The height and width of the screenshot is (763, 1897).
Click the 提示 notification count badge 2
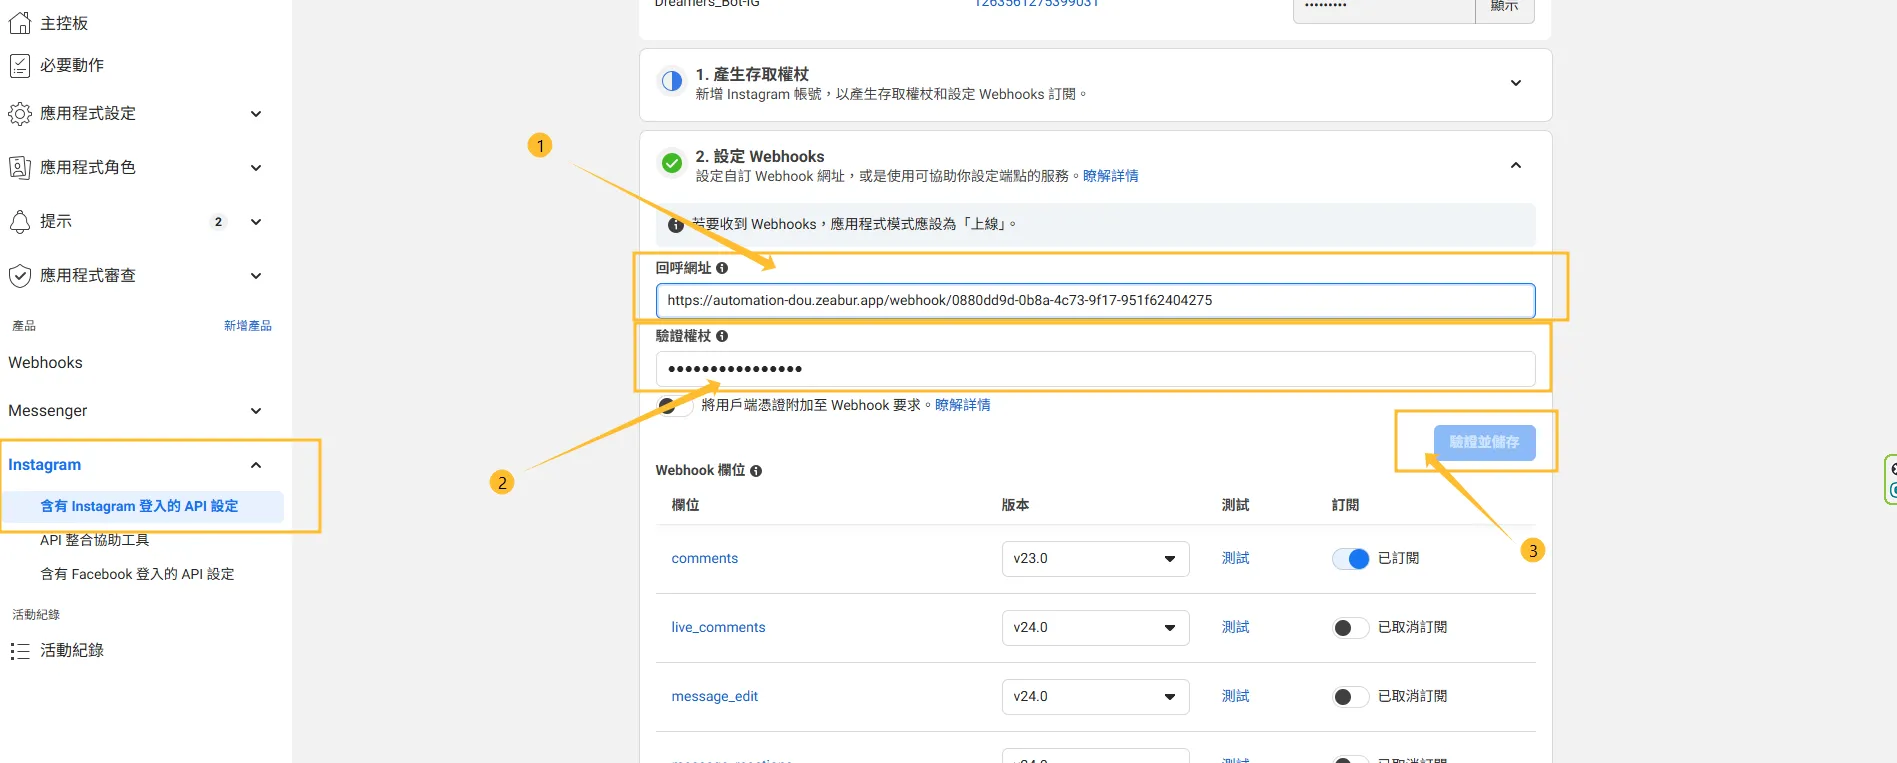(218, 222)
